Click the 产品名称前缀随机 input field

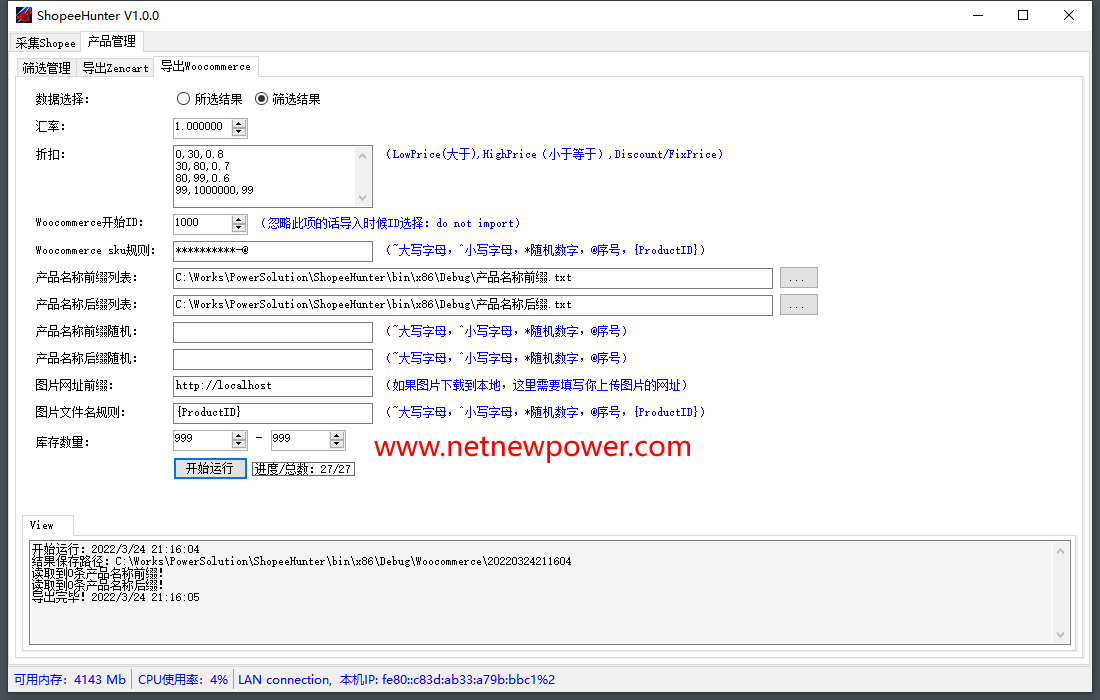point(272,332)
